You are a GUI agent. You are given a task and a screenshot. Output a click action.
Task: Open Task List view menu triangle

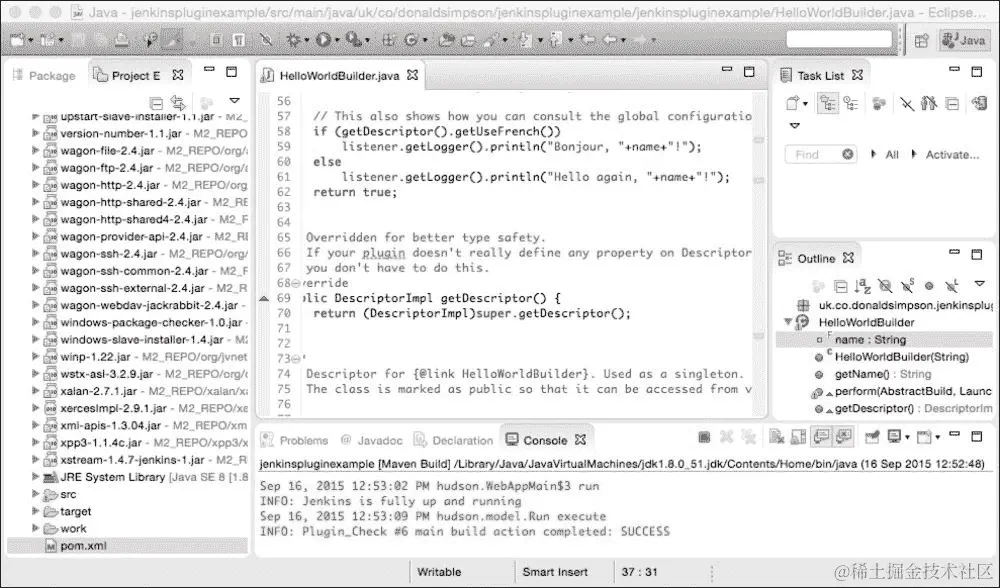(795, 126)
